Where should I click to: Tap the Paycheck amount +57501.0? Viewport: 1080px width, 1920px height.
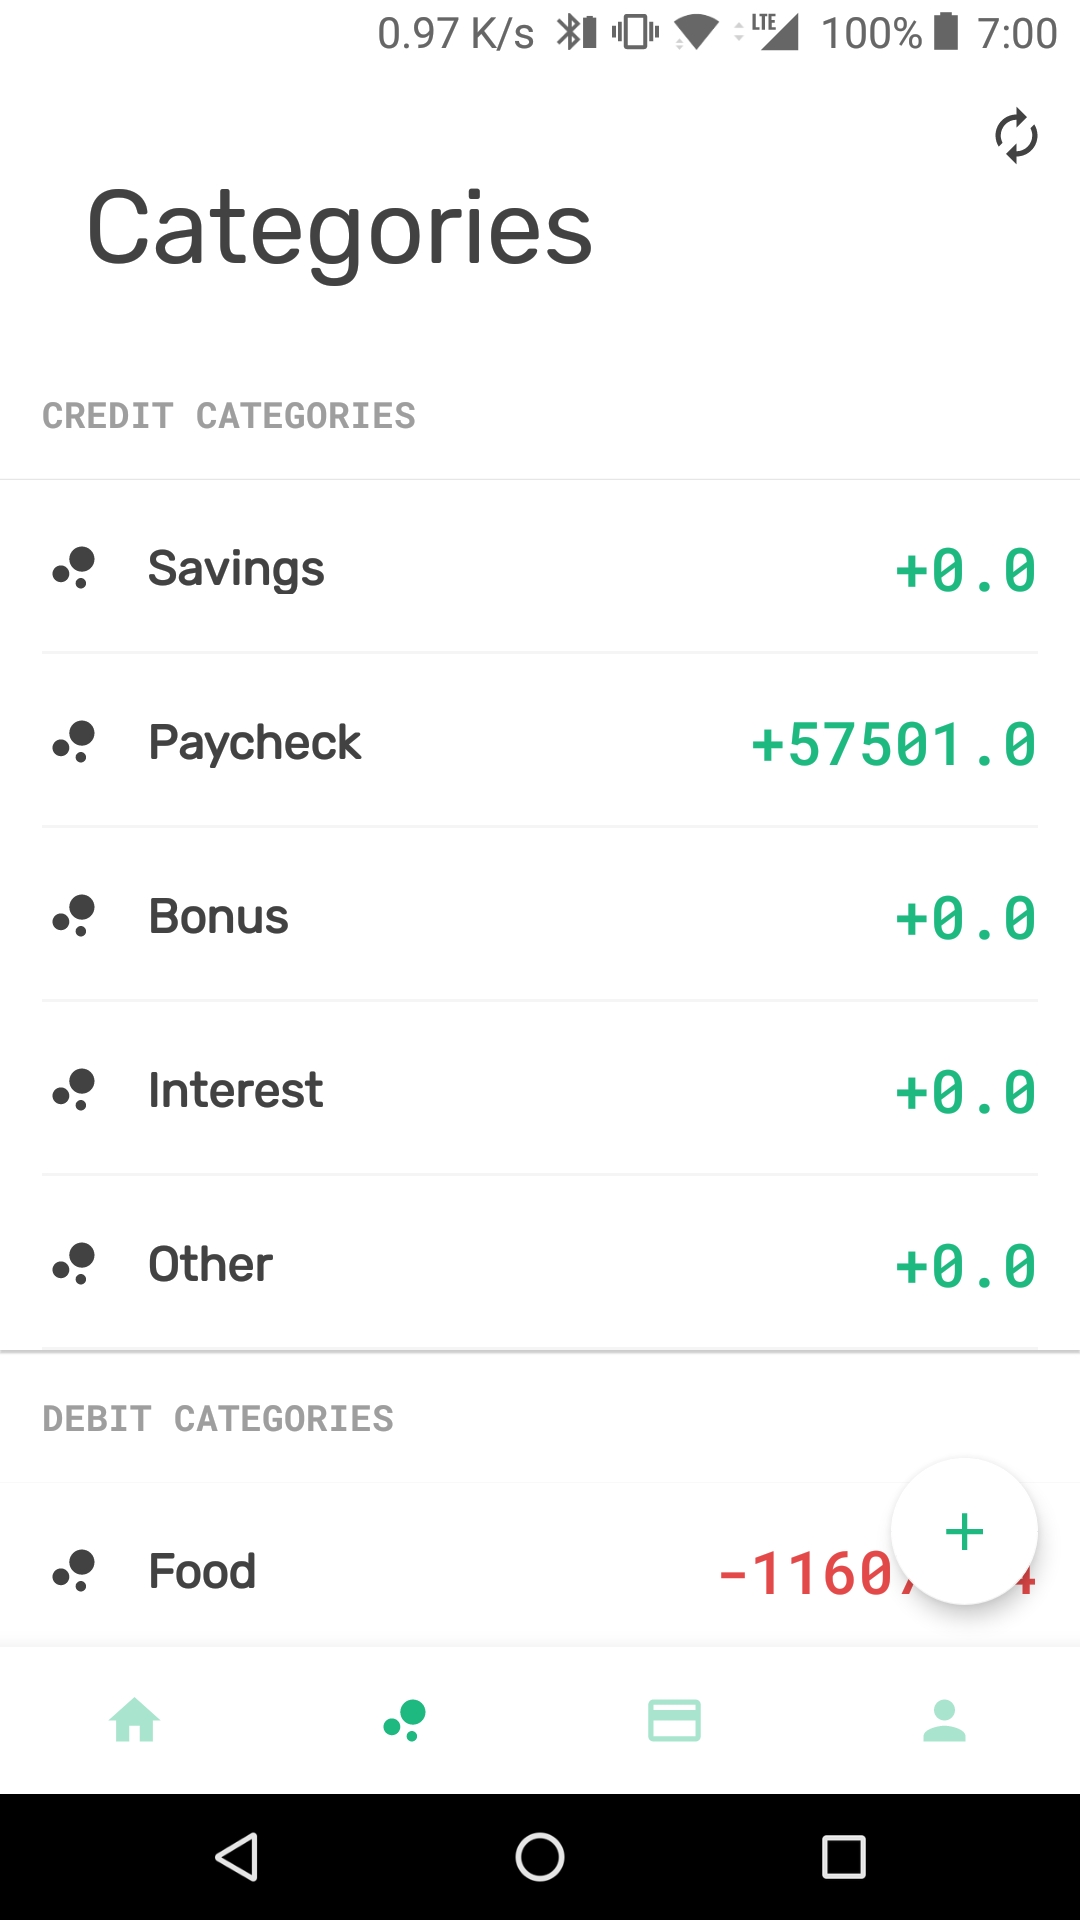coord(893,745)
